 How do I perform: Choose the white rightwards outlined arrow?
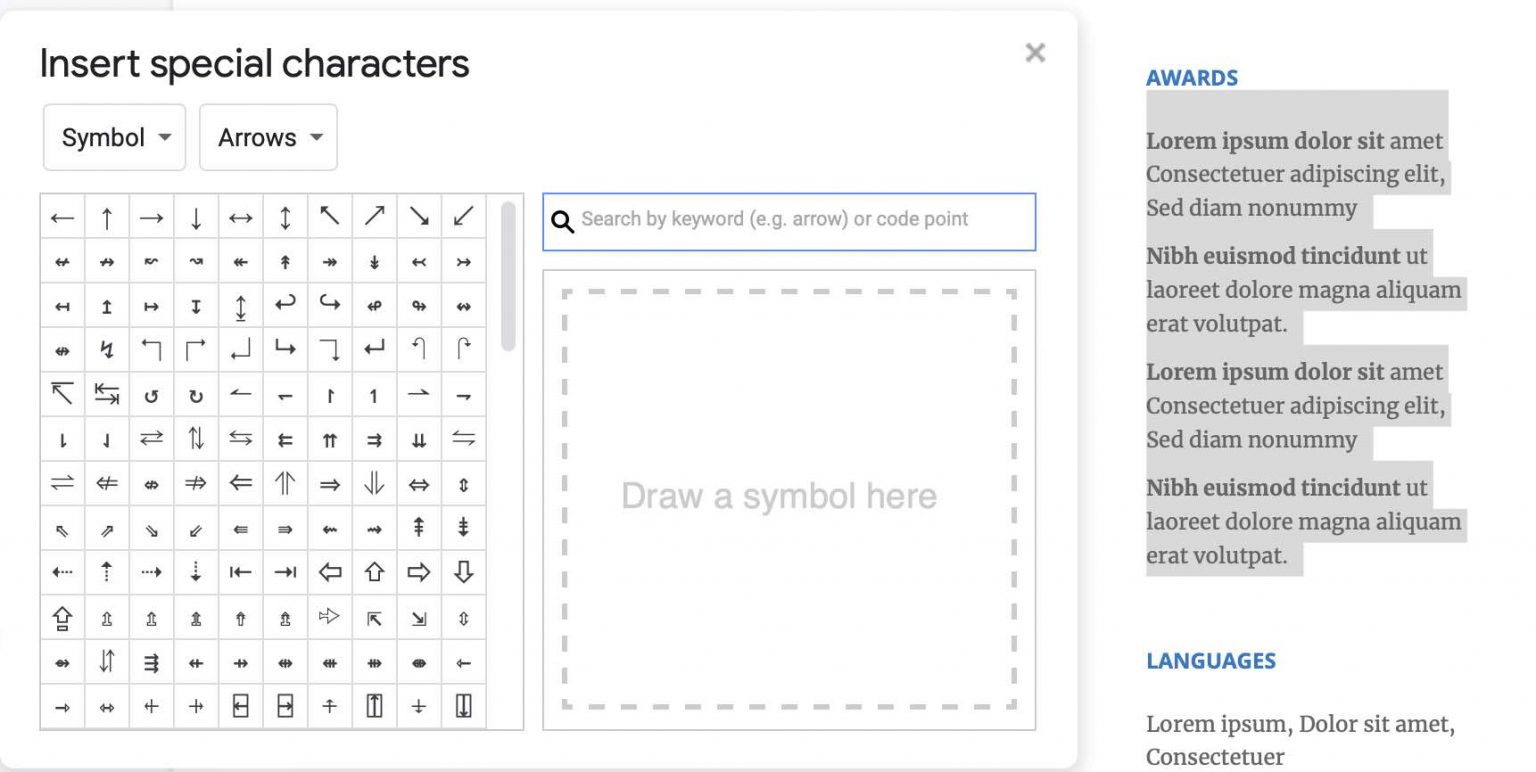418,573
